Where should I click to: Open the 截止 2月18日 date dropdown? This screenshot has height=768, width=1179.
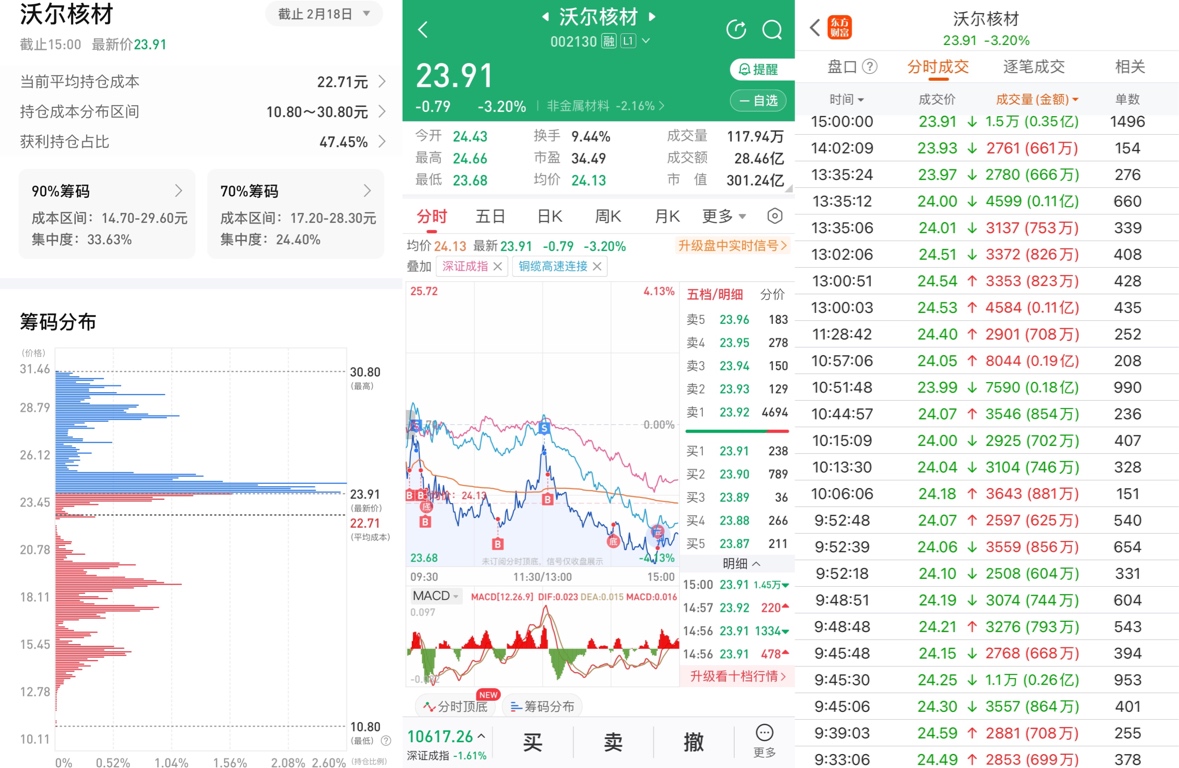[x=324, y=14]
